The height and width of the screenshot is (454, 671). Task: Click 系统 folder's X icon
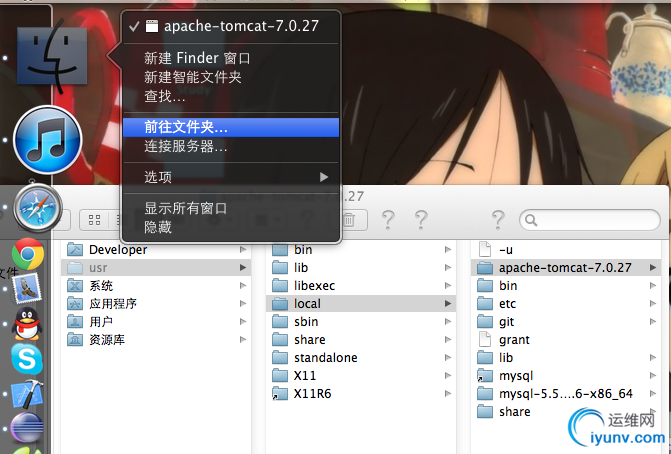(75, 285)
